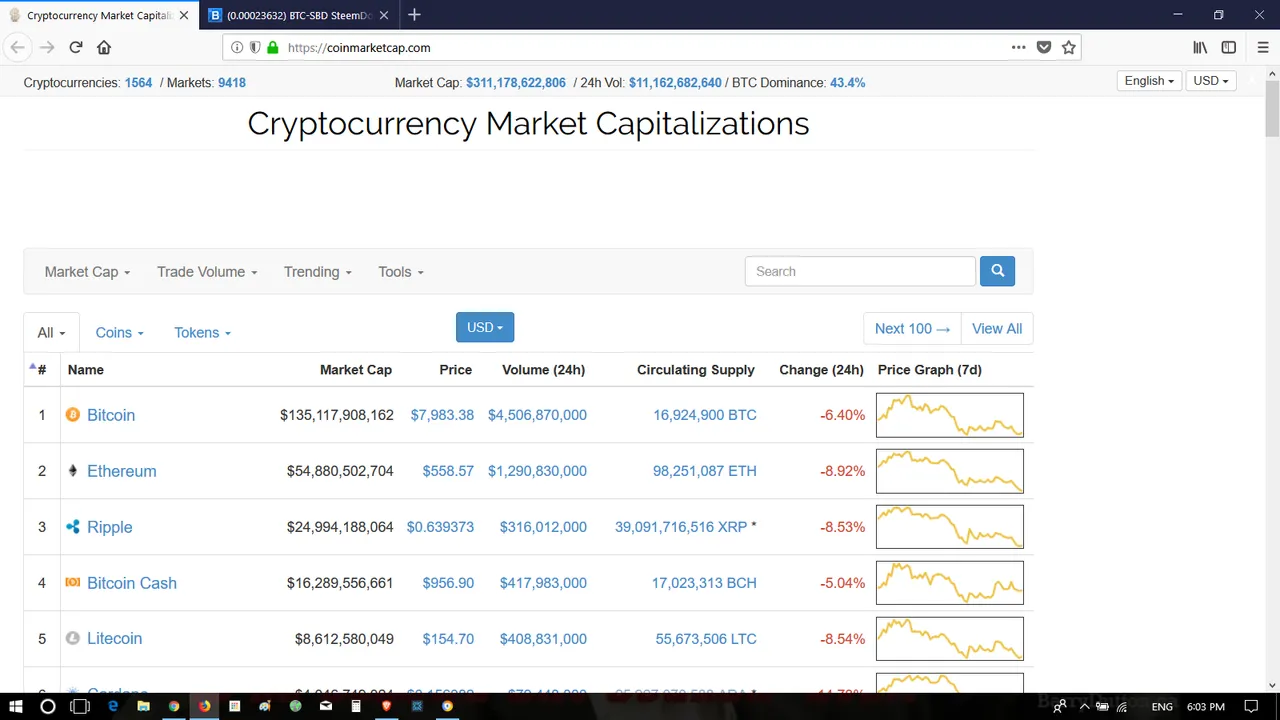Show the browser sidebar
The height and width of the screenshot is (720, 1280).
pos(1229,47)
